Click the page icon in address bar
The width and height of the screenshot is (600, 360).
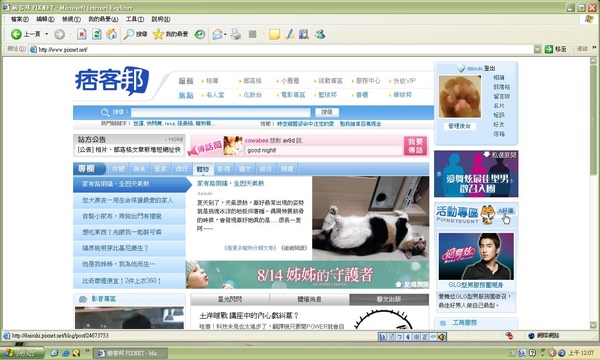tap(33, 49)
